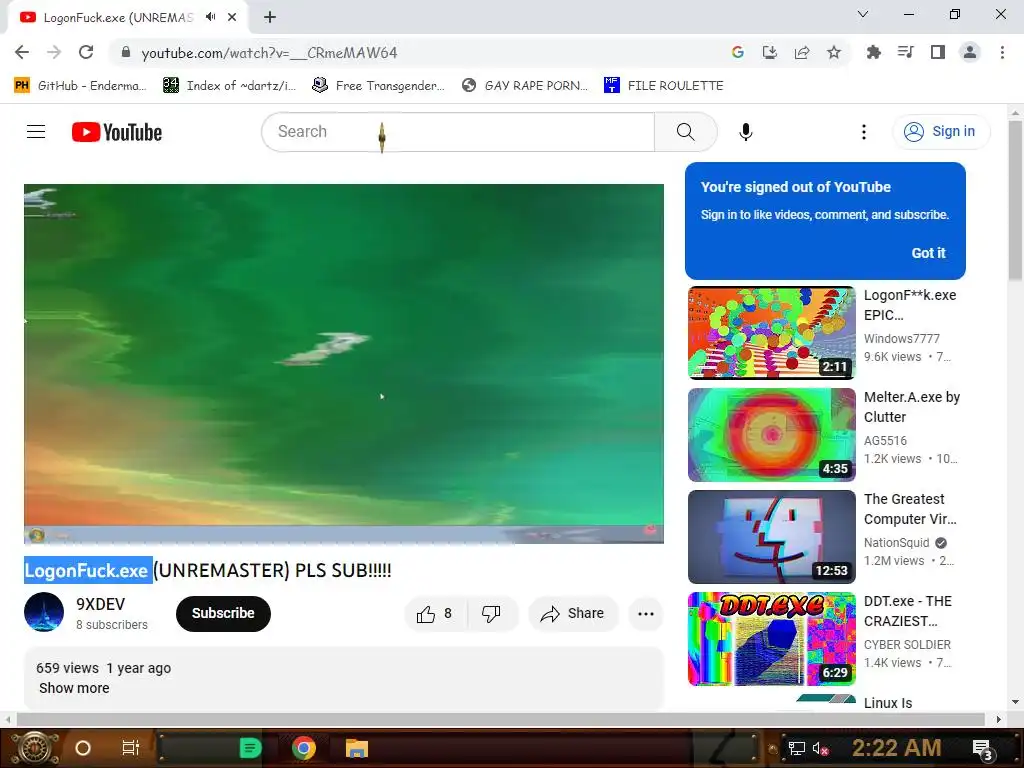Image resolution: width=1024 pixels, height=768 pixels.
Task: Open Melter.A.exe by Clutter title
Action: pyautogui.click(x=912, y=407)
